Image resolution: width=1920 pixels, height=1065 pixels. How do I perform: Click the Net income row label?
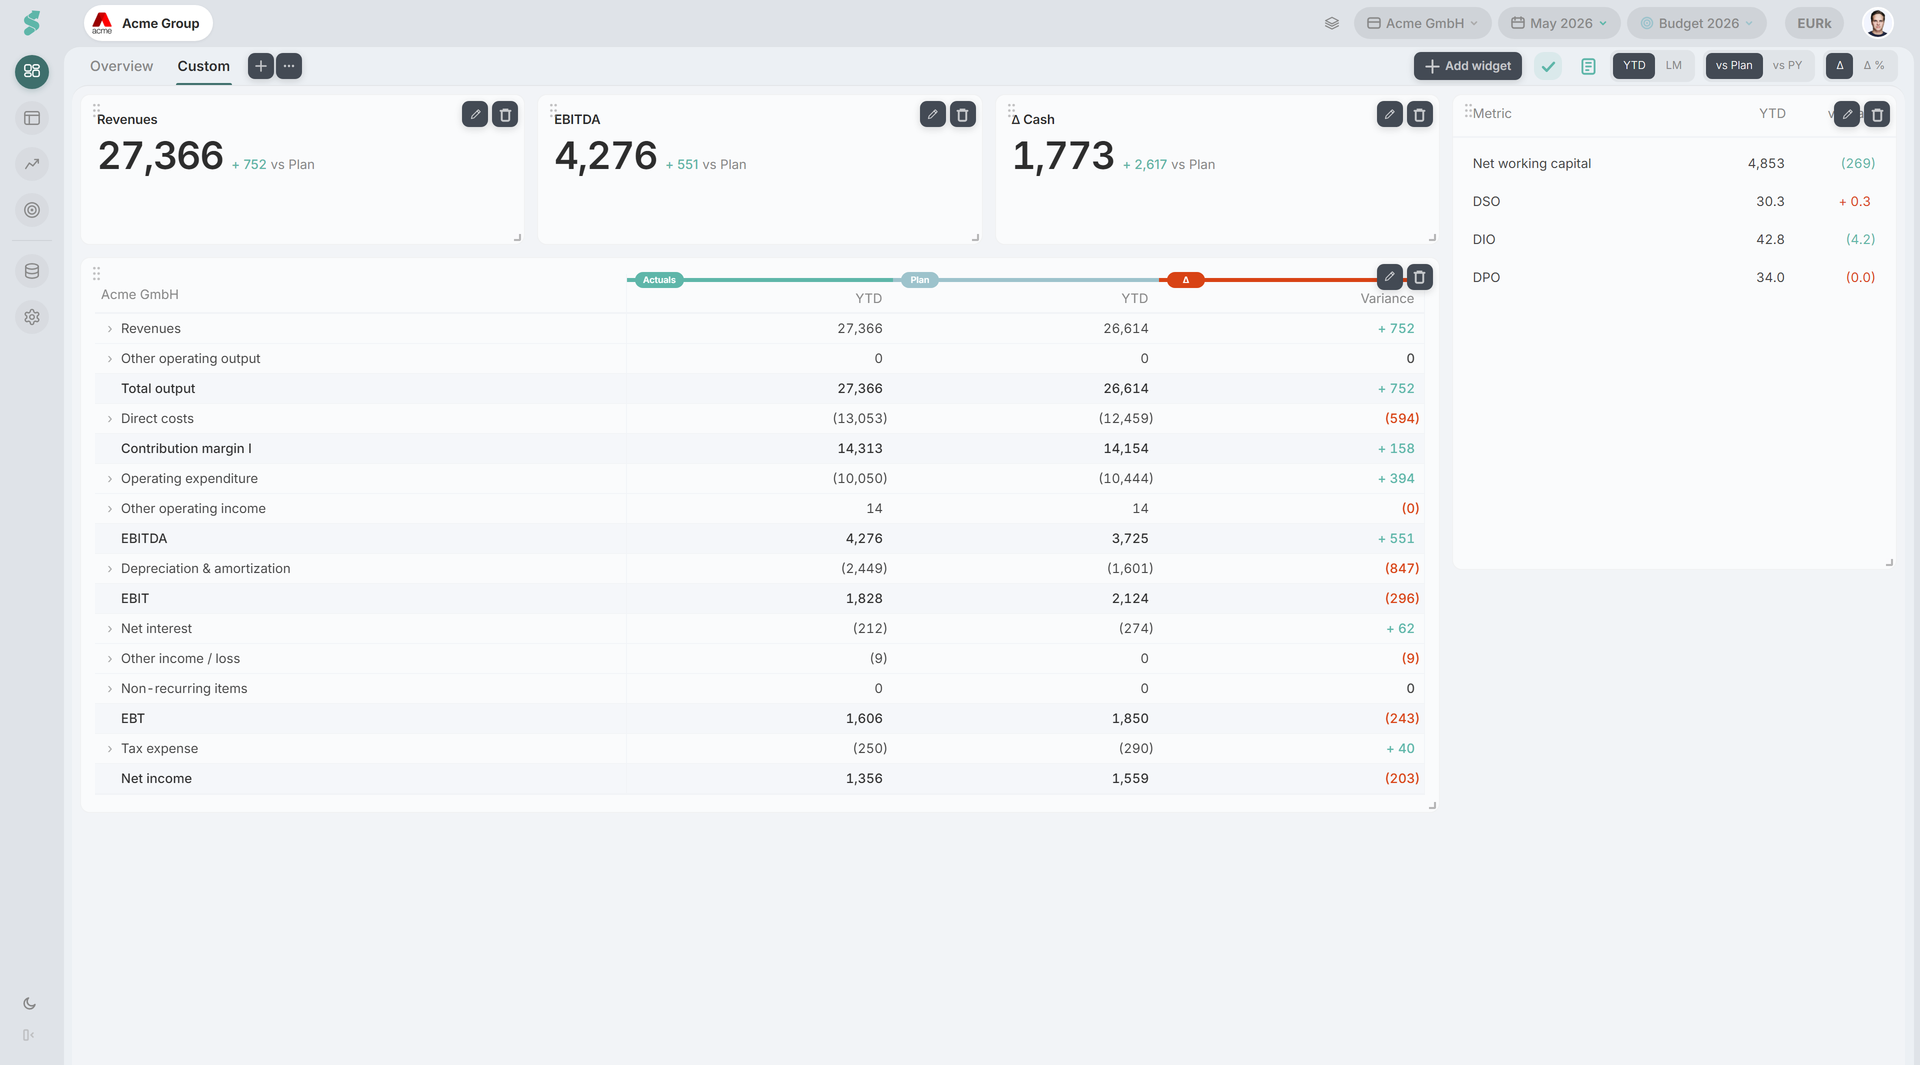[156, 778]
